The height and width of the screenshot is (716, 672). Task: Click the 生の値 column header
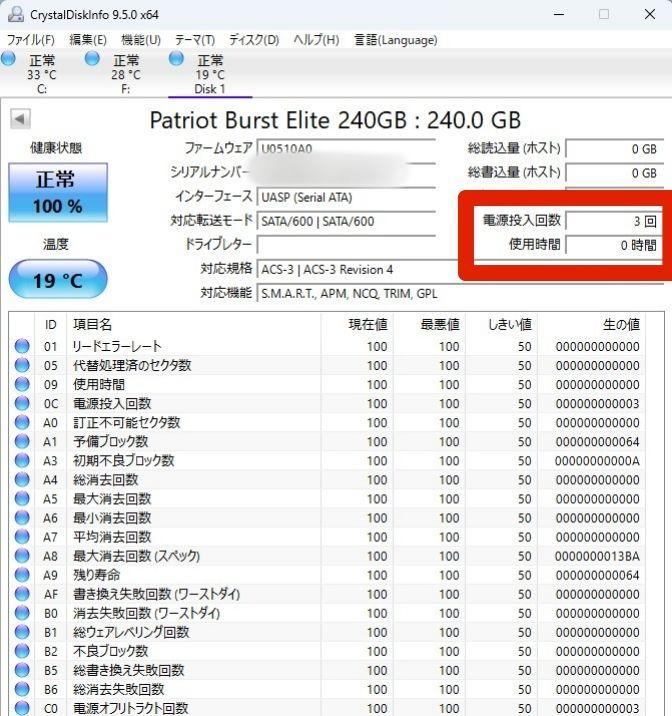tap(591, 325)
